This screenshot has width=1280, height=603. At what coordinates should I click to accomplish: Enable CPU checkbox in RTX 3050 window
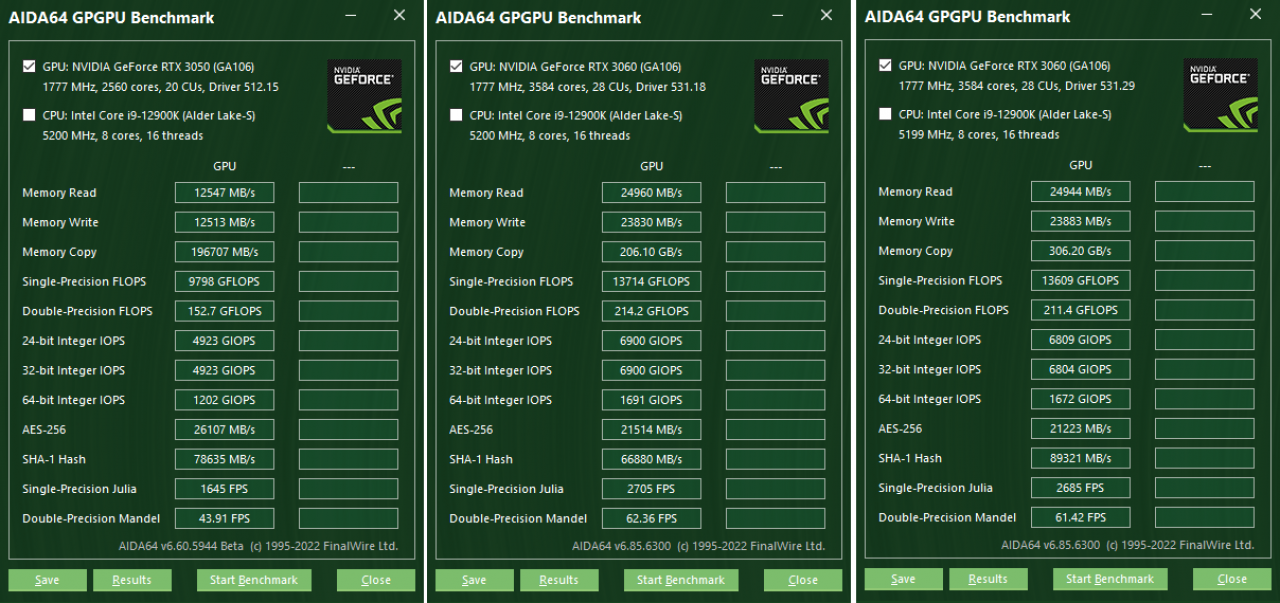pos(29,115)
